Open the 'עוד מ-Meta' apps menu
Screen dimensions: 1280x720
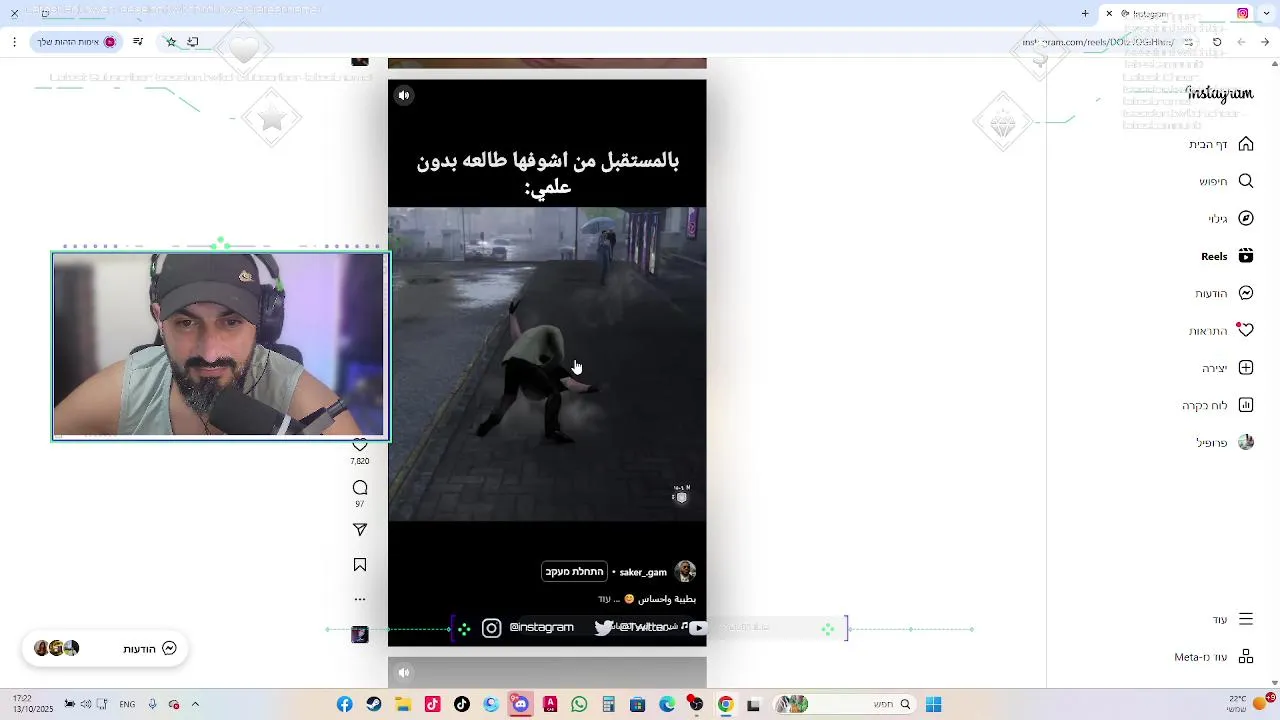pos(1214,656)
